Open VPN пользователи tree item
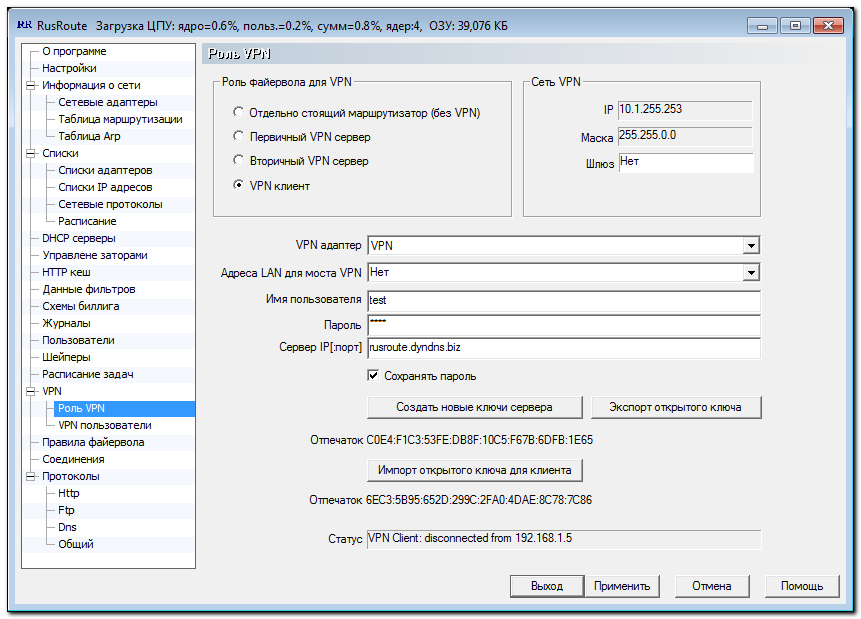The width and height of the screenshot is (861, 619). 104,426
